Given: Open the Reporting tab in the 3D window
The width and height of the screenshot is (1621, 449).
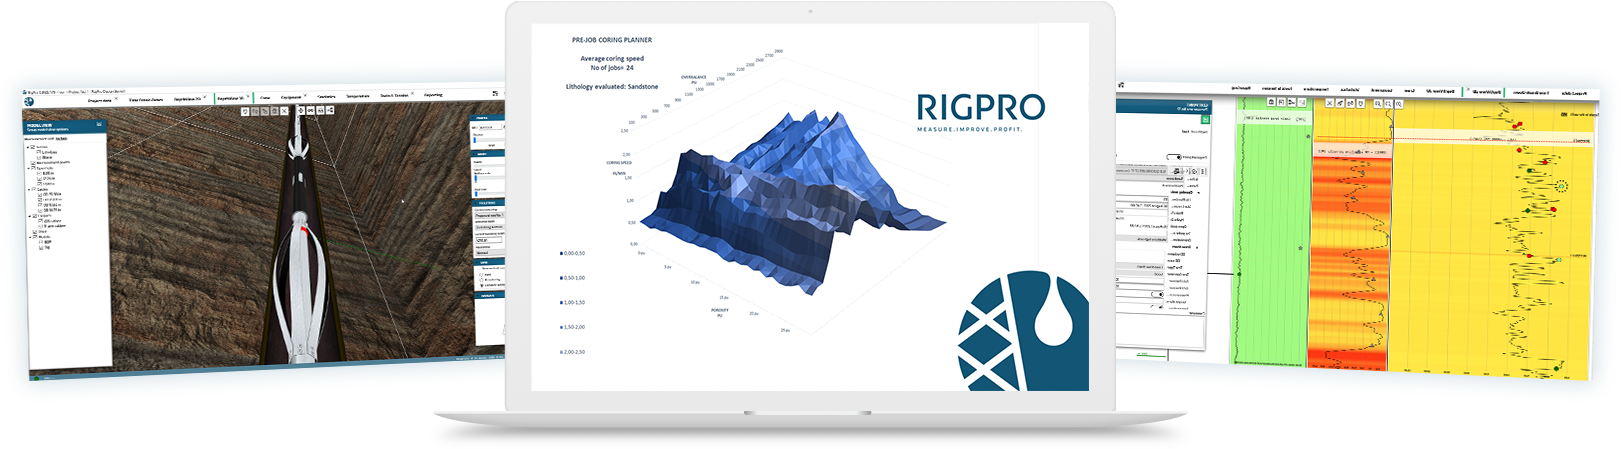Looking at the screenshot, I should pos(433,95).
